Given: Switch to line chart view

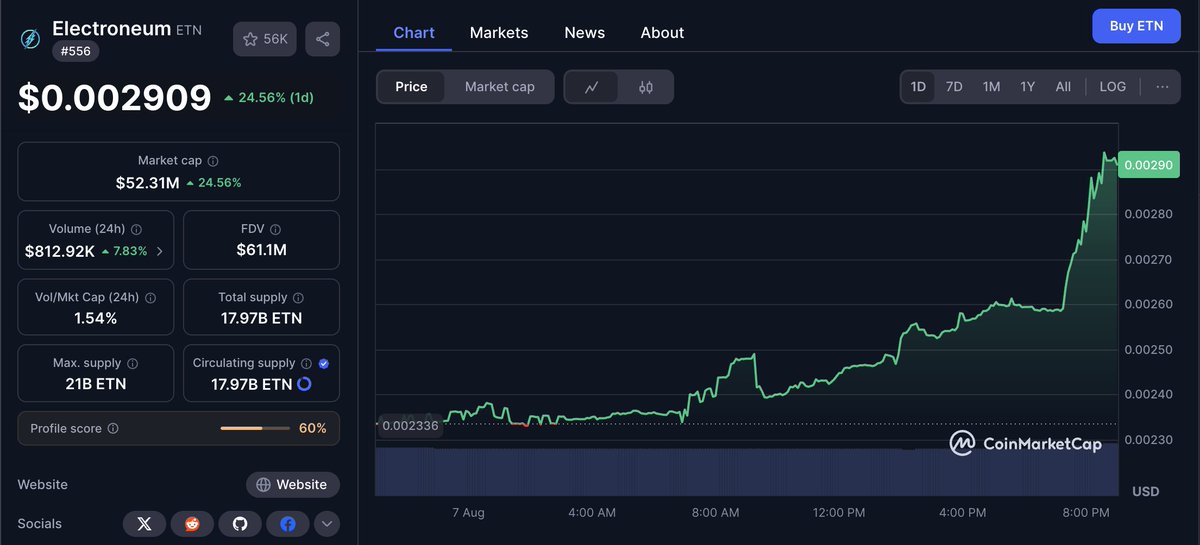Looking at the screenshot, I should coord(592,87).
